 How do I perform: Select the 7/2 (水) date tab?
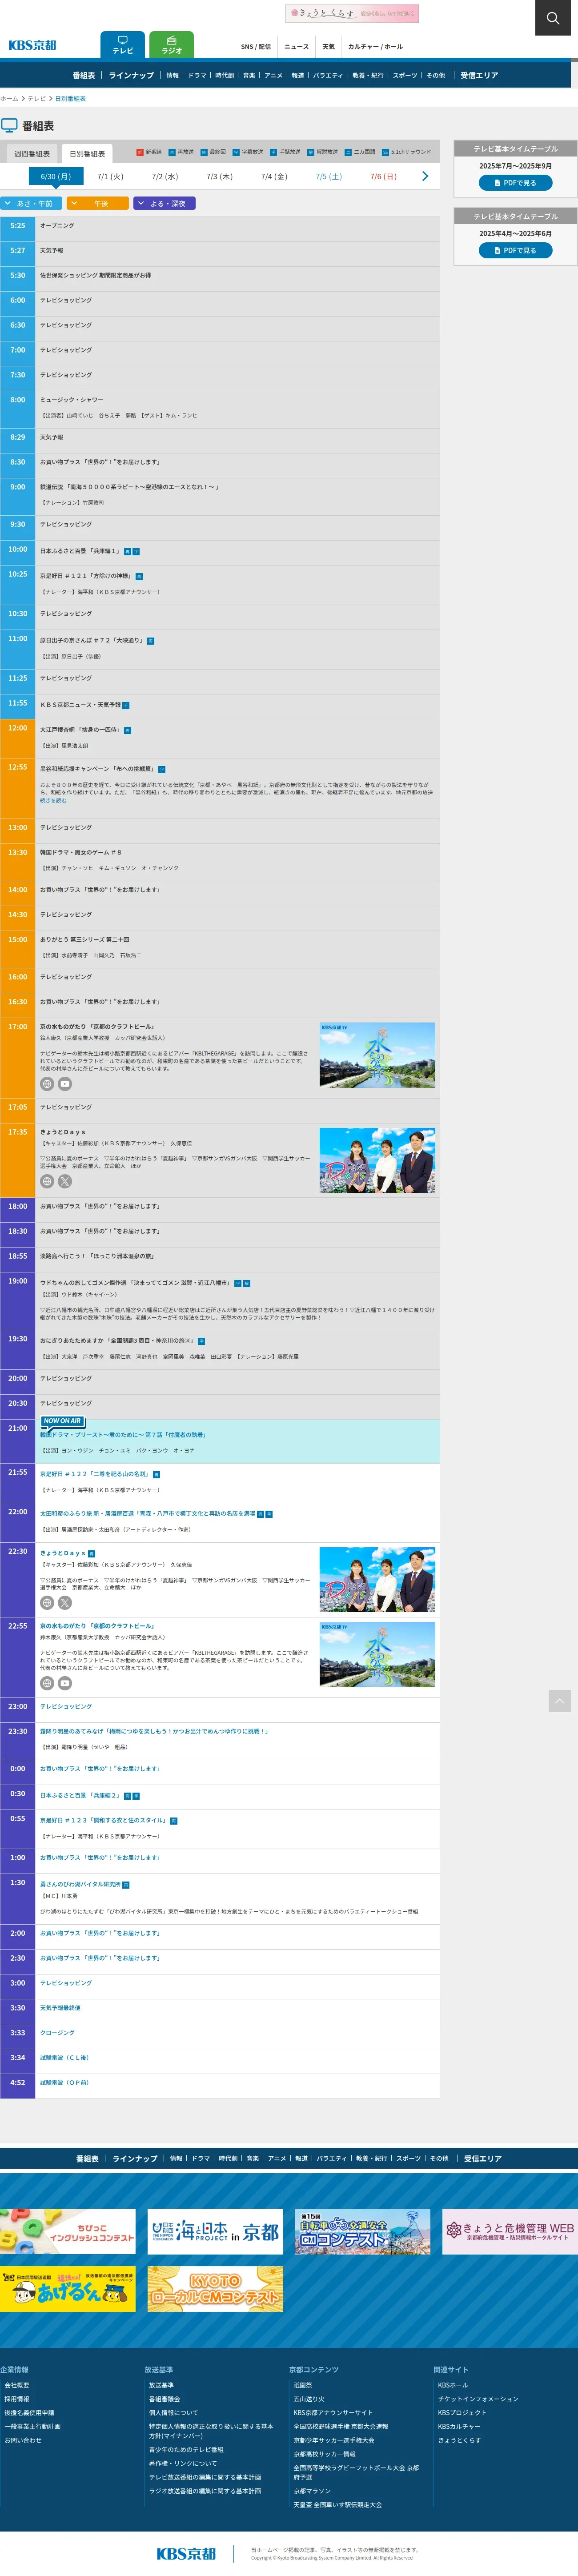coord(165,176)
